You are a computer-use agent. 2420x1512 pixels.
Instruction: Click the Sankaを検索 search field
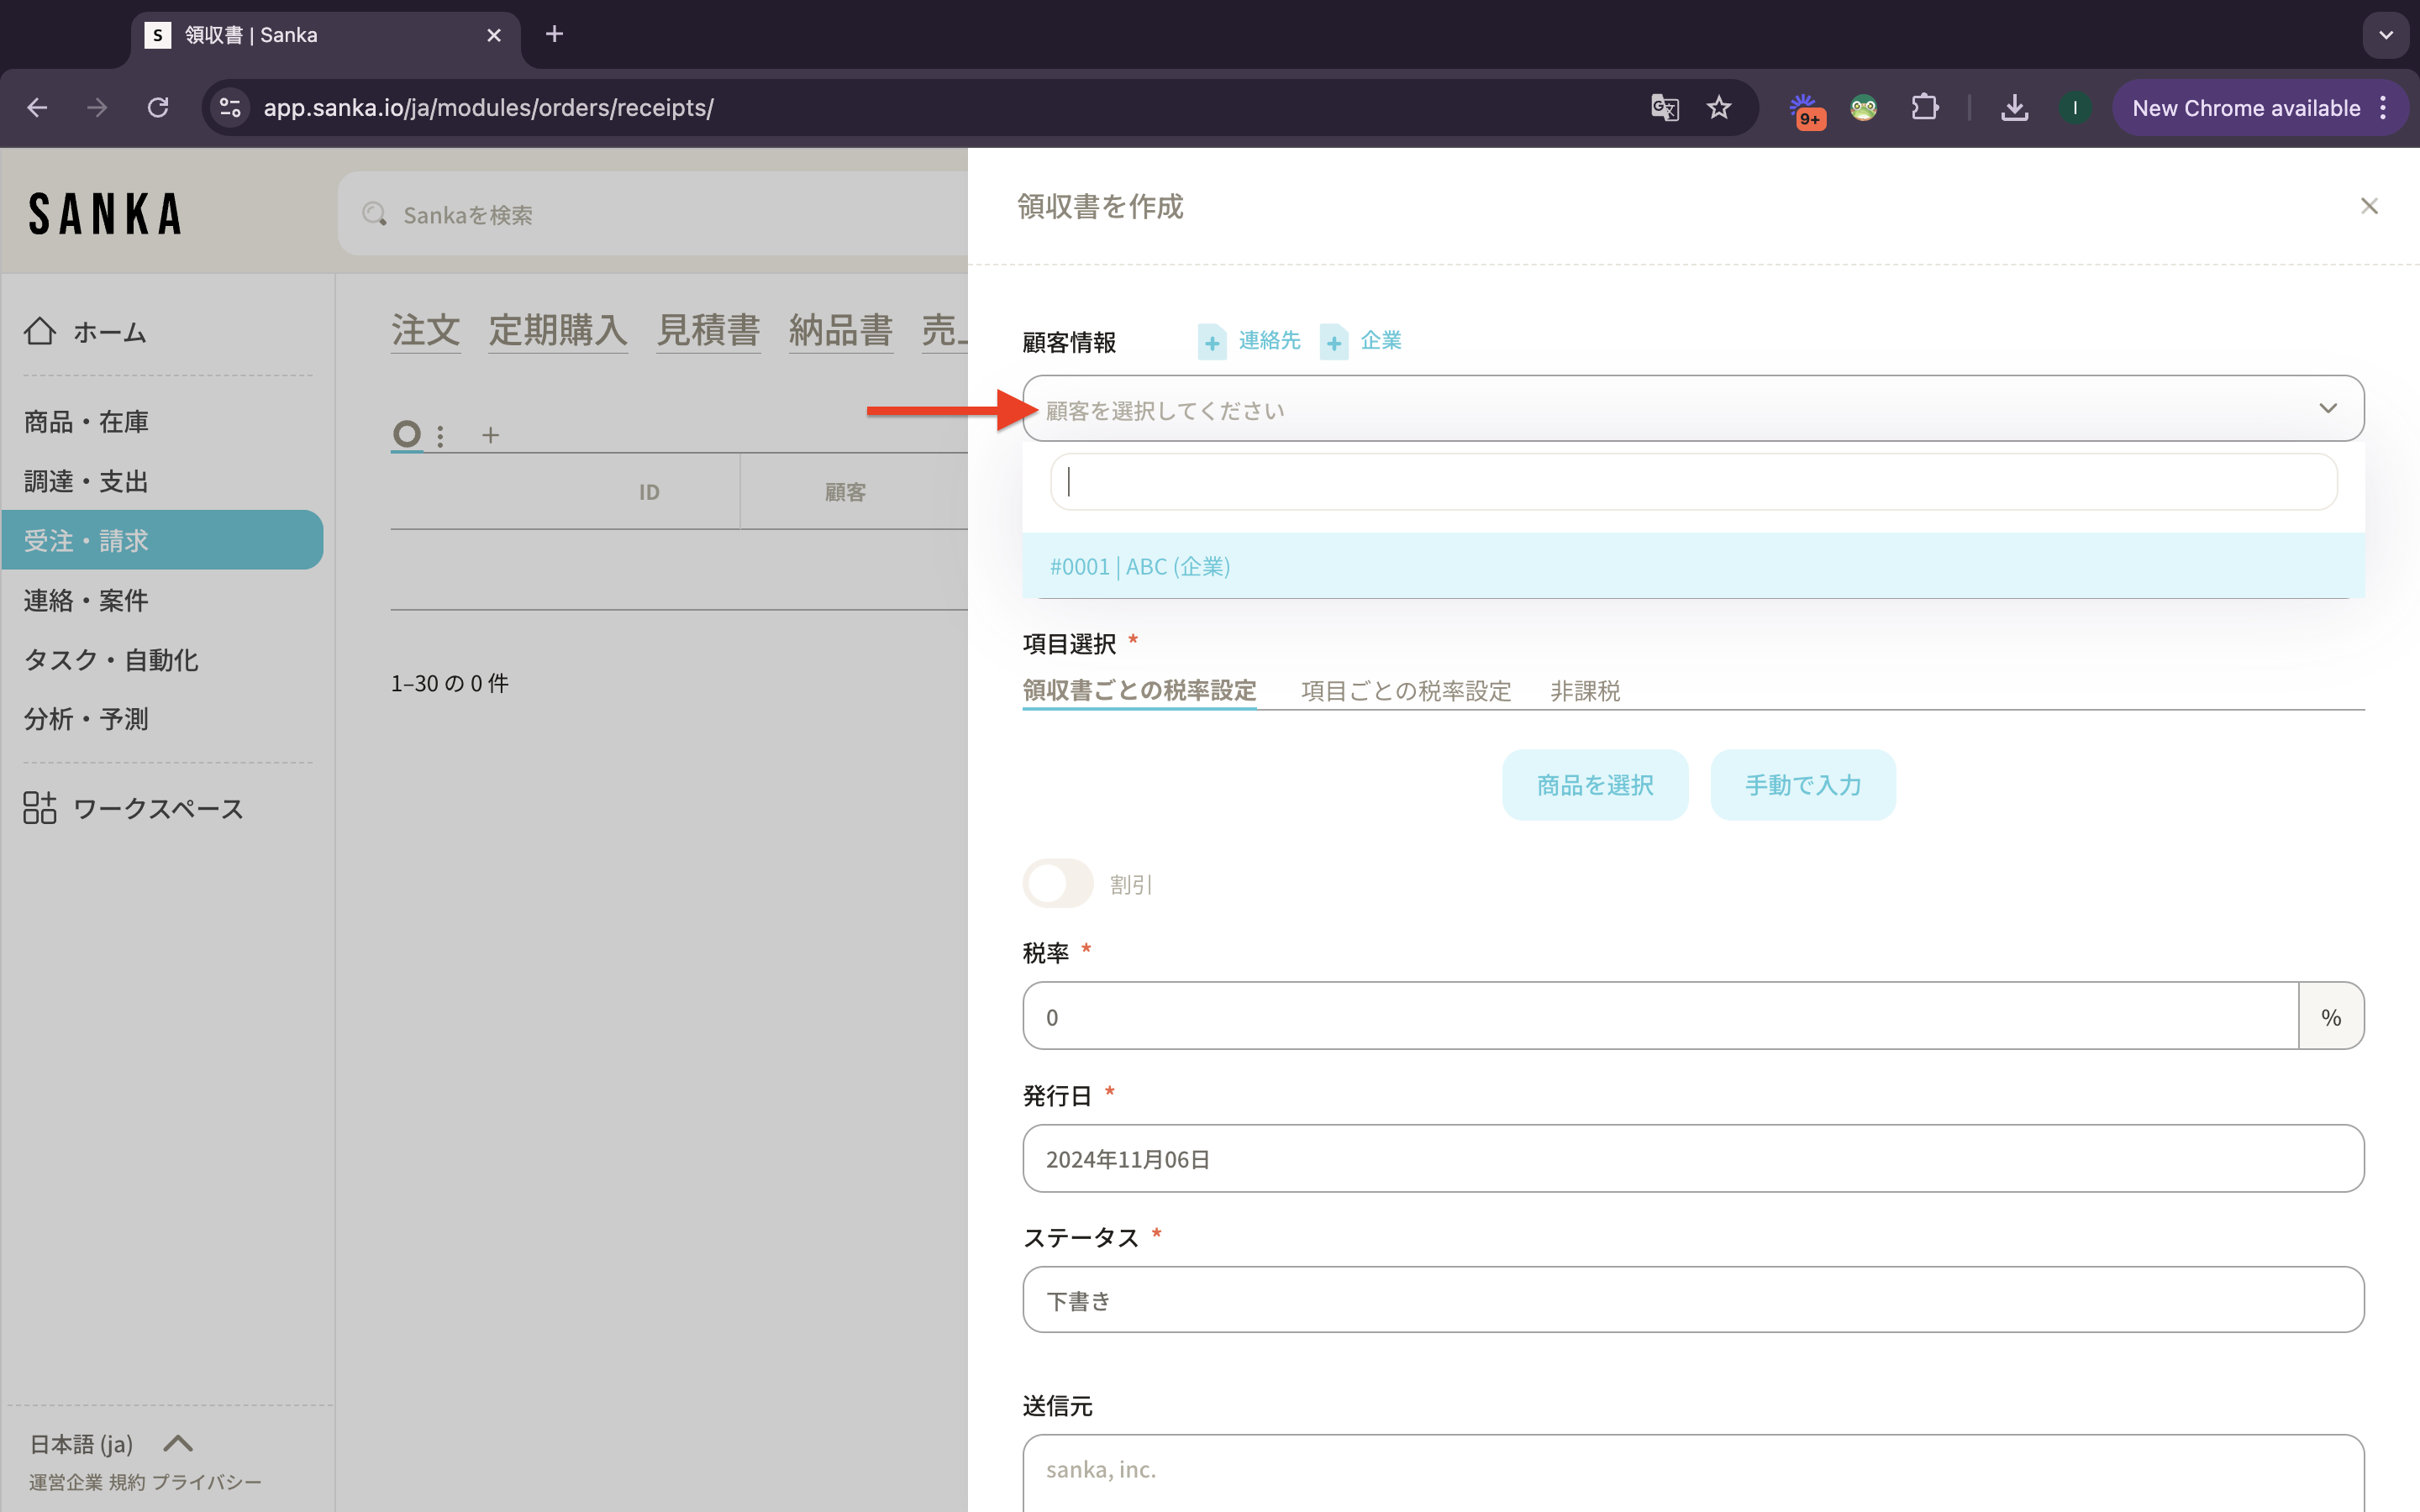point(652,214)
